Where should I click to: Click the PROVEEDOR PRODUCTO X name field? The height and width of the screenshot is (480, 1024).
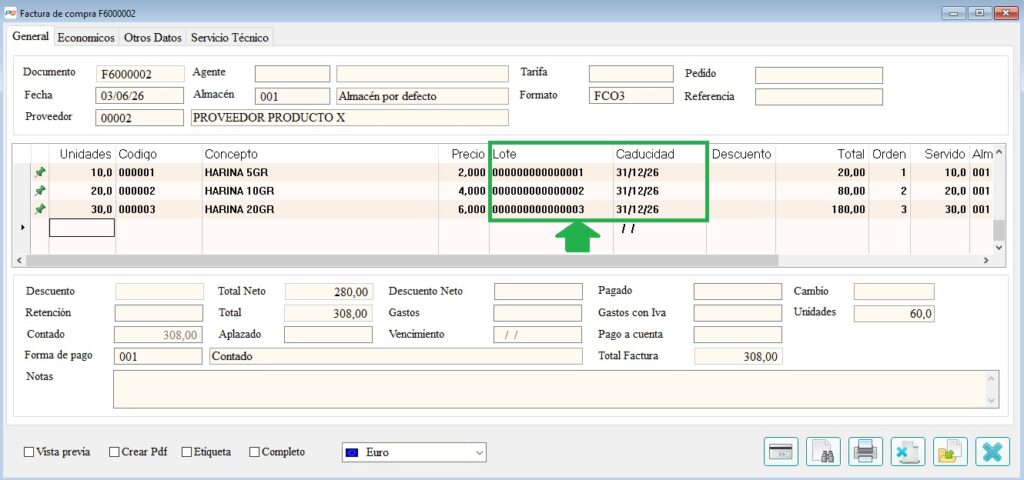click(x=349, y=118)
